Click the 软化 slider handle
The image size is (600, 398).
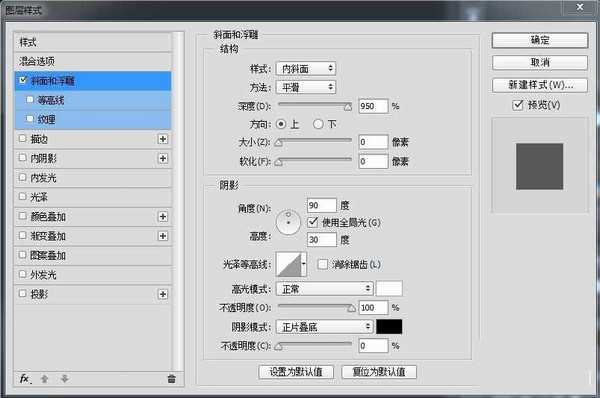(279, 163)
